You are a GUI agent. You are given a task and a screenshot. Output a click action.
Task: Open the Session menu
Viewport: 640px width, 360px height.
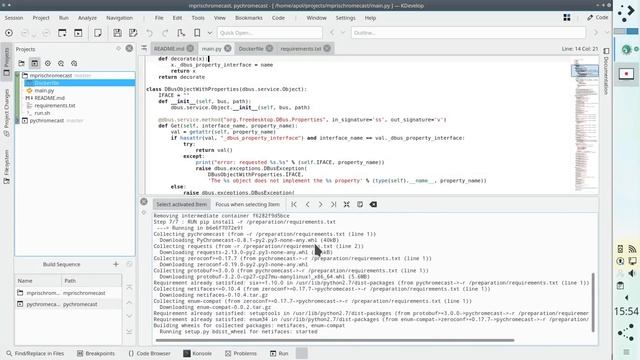[x=13, y=18]
